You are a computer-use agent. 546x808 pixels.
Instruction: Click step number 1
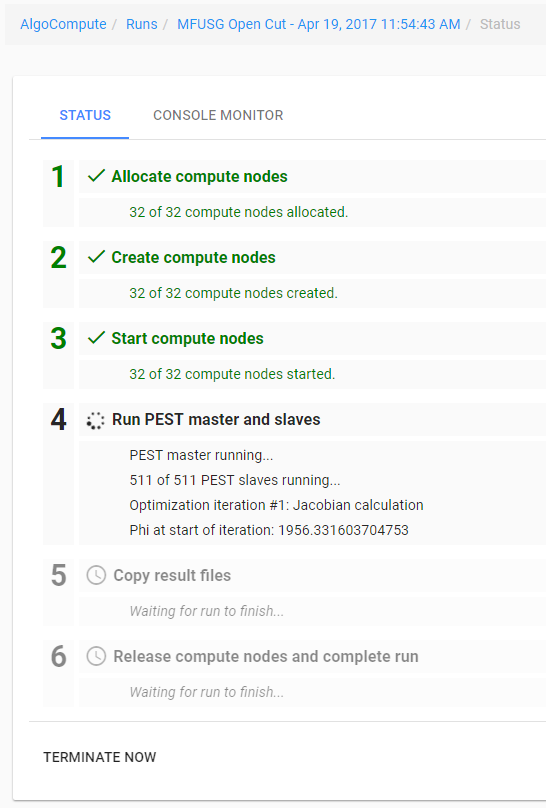click(58, 177)
